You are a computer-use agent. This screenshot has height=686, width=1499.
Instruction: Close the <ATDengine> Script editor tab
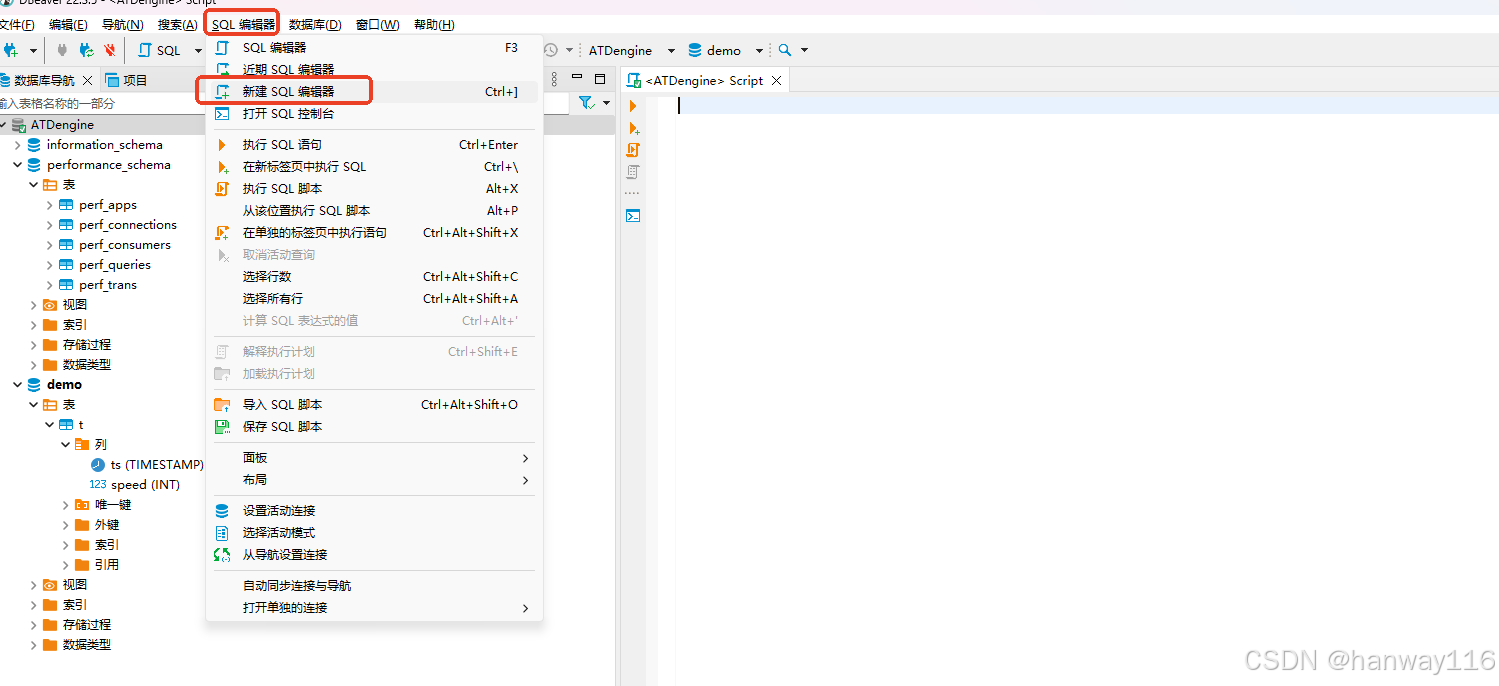(x=777, y=80)
